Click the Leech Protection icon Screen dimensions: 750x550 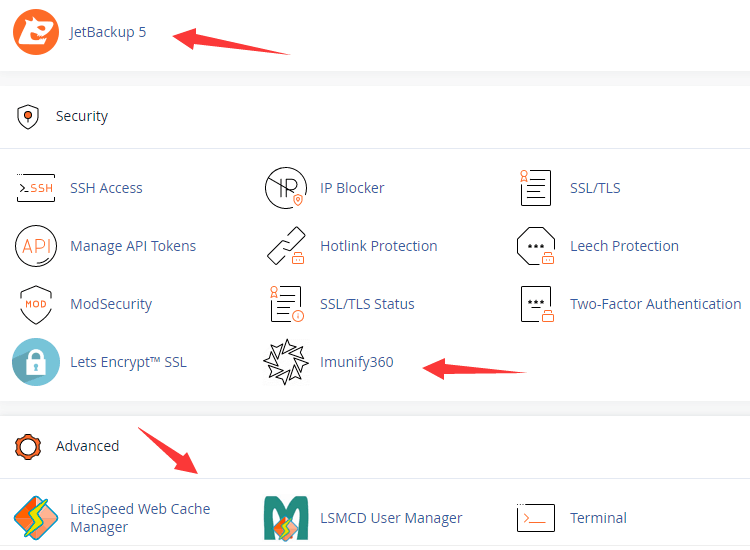(x=535, y=246)
